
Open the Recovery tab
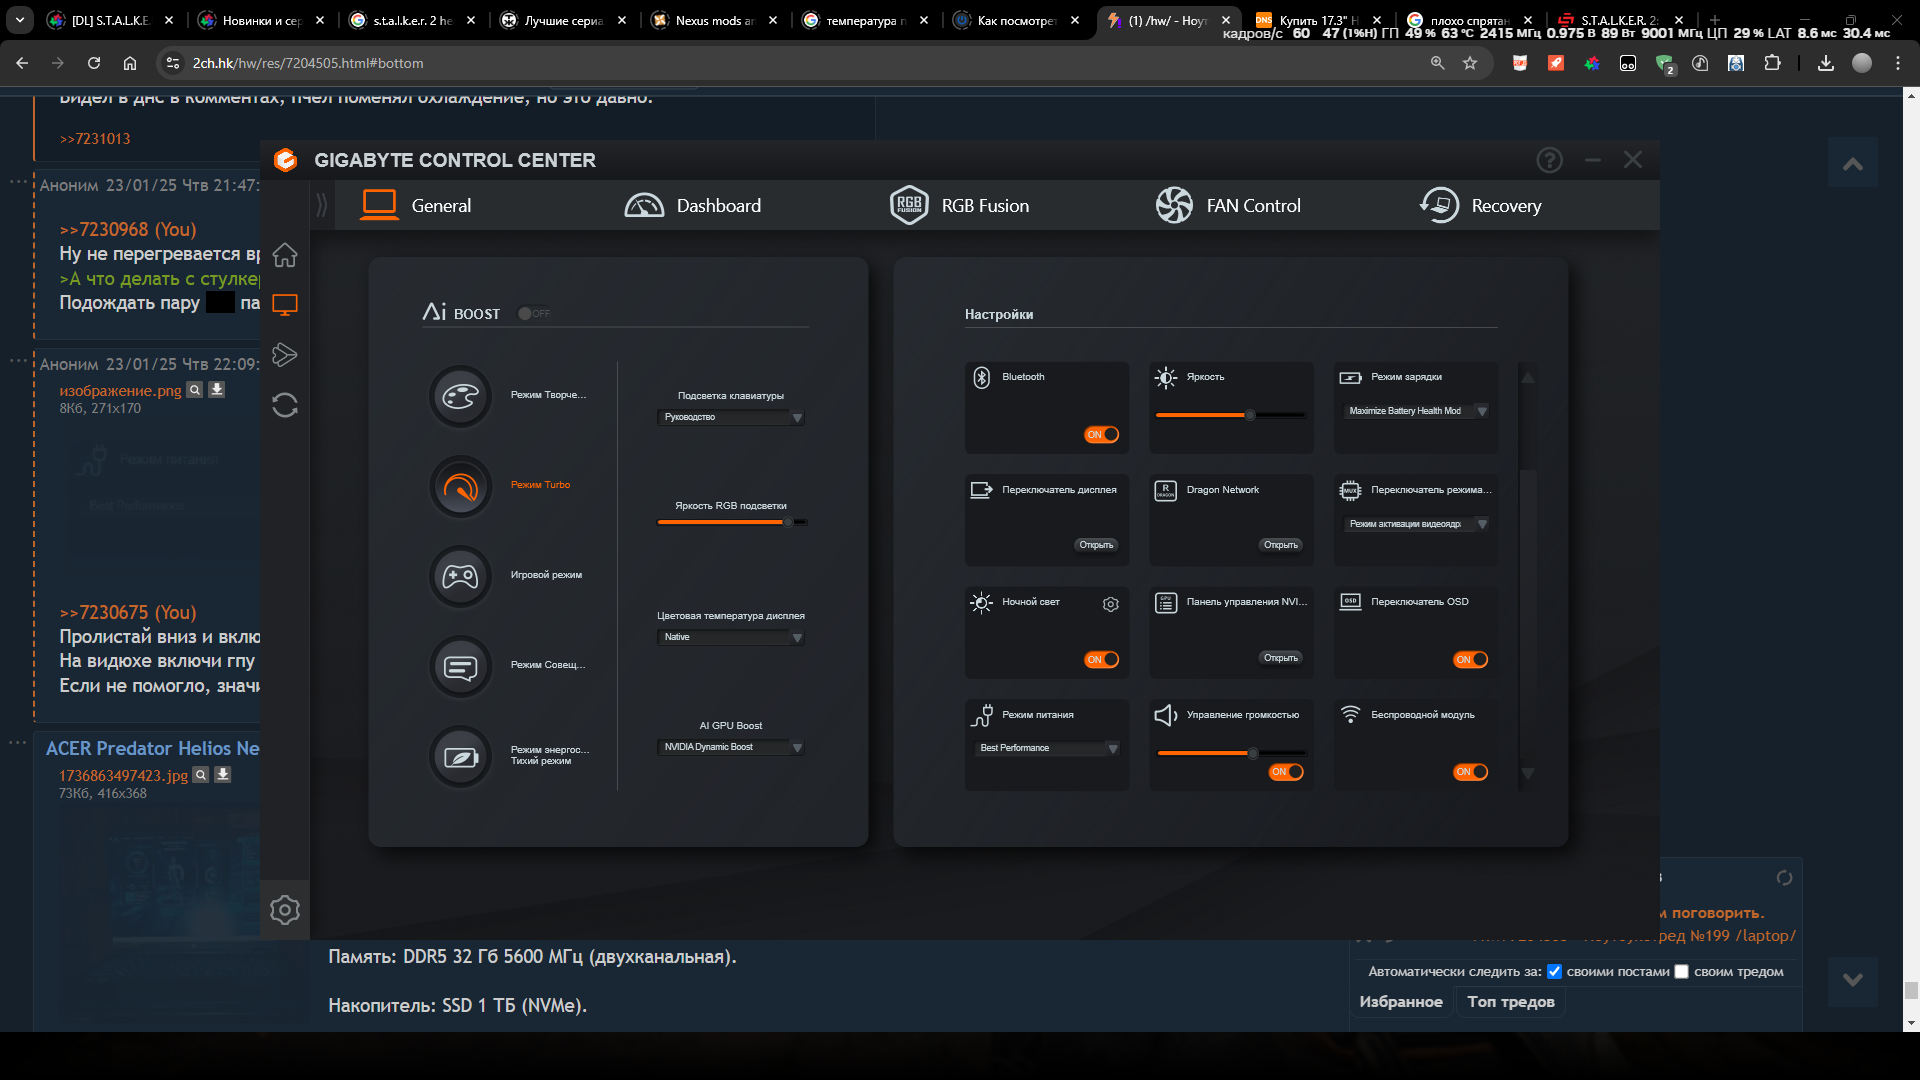click(x=1481, y=205)
